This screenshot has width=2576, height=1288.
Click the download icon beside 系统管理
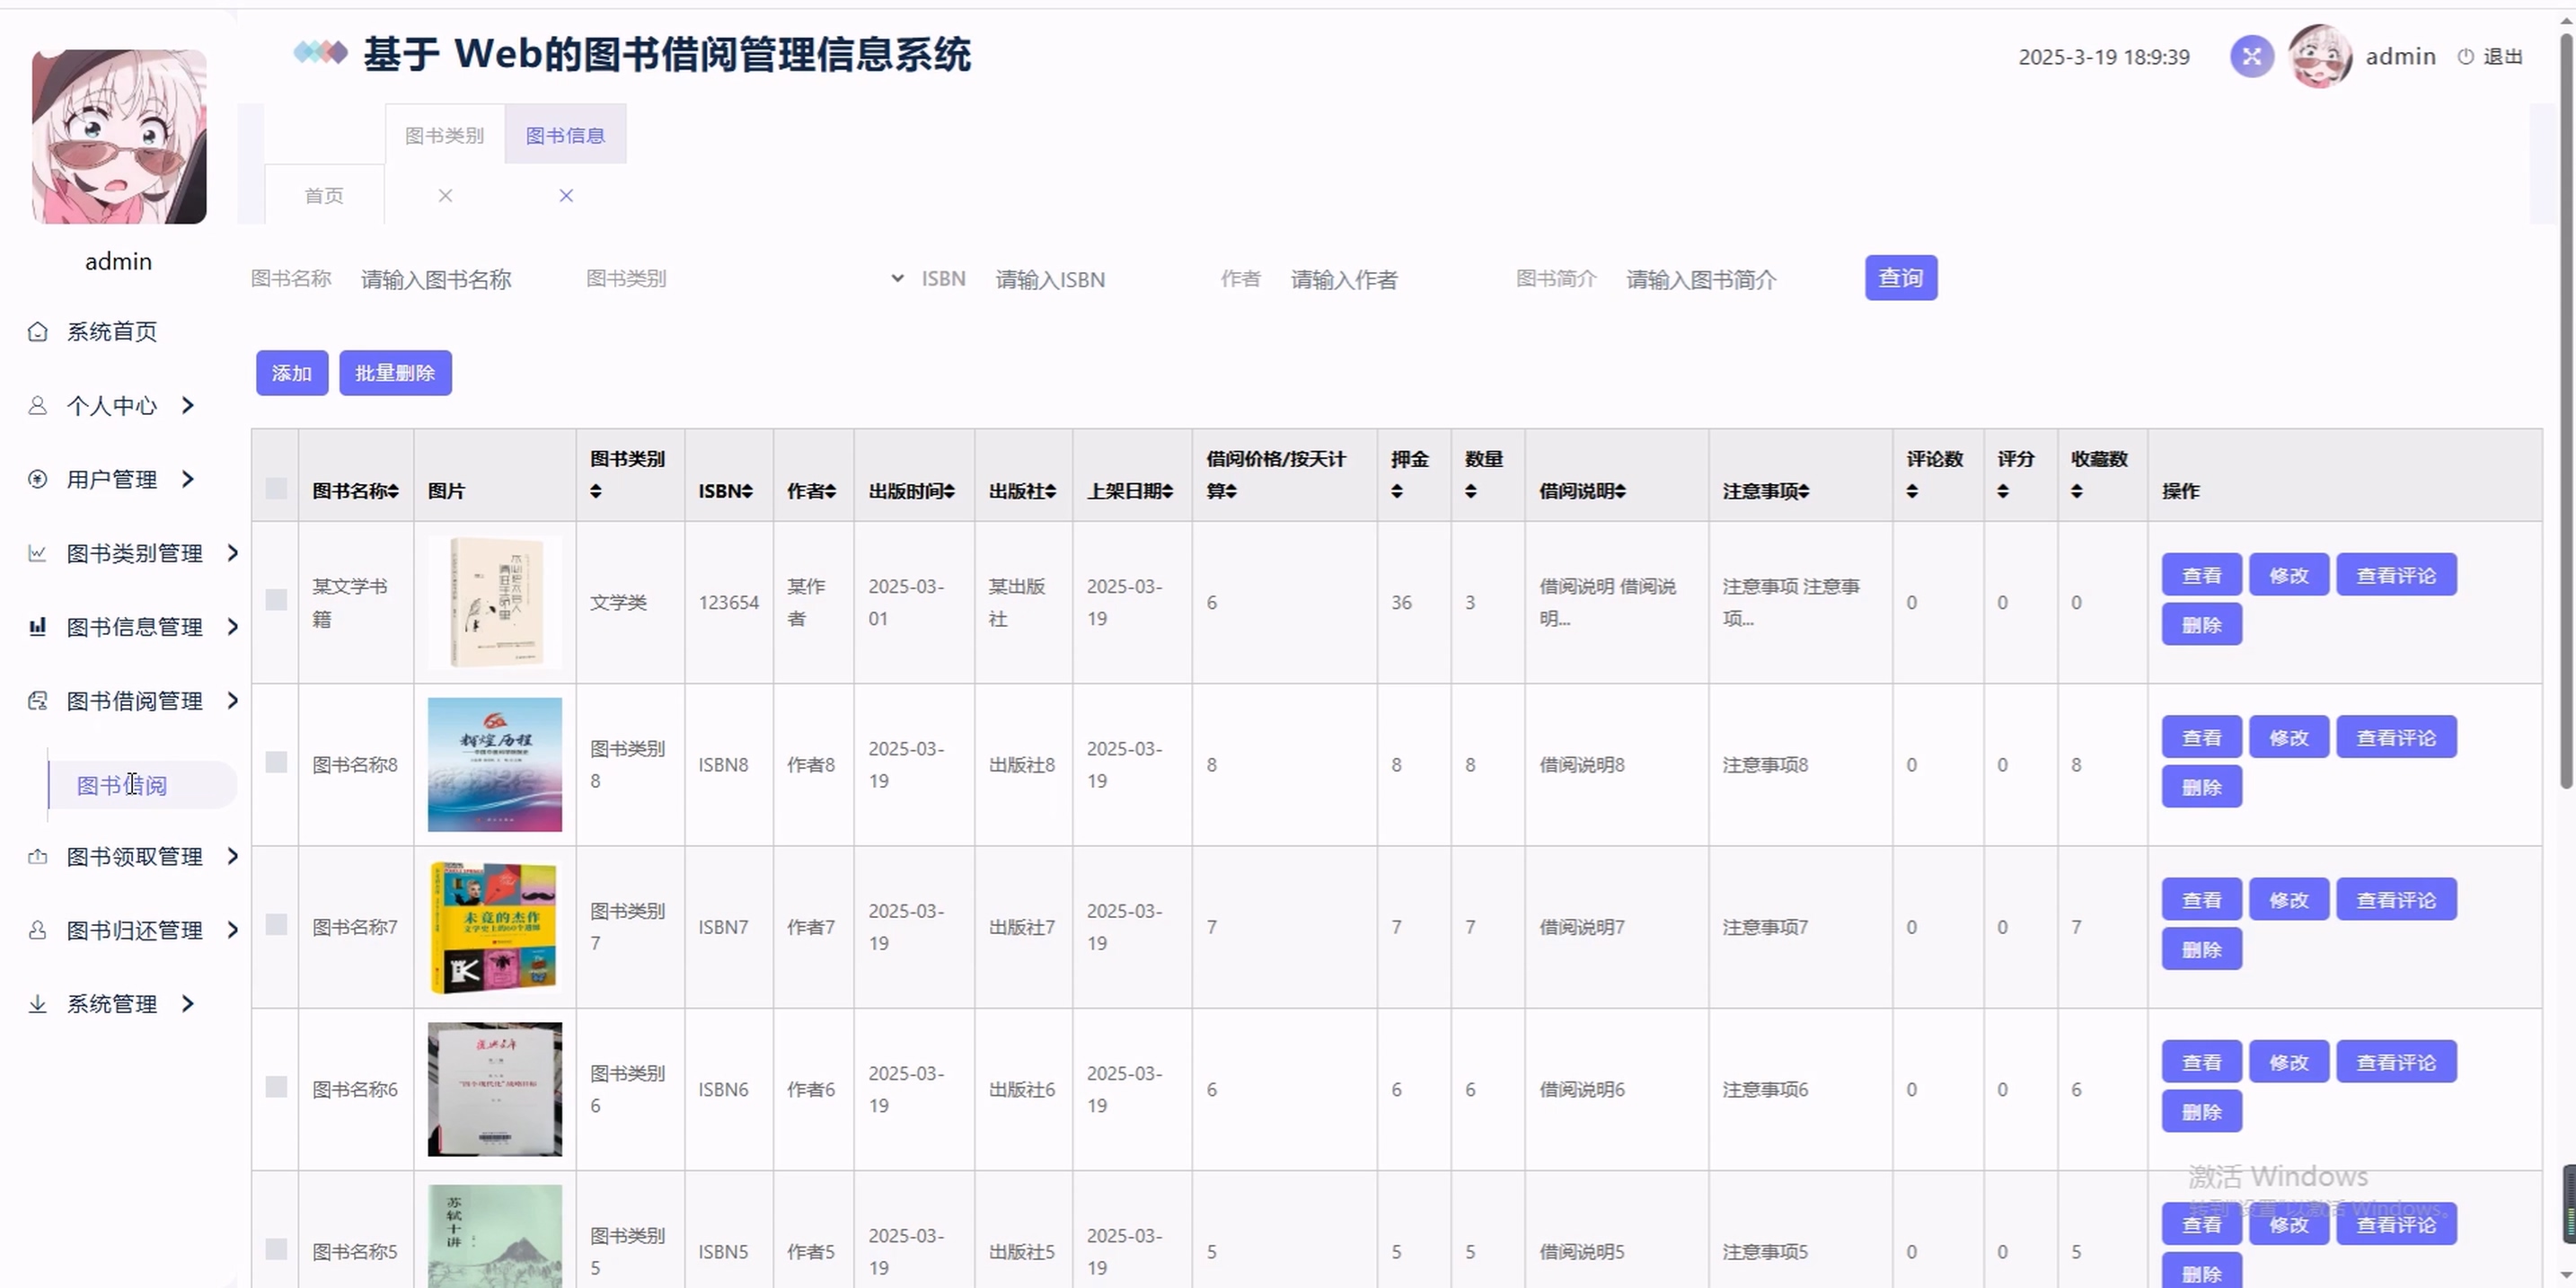(x=37, y=1004)
